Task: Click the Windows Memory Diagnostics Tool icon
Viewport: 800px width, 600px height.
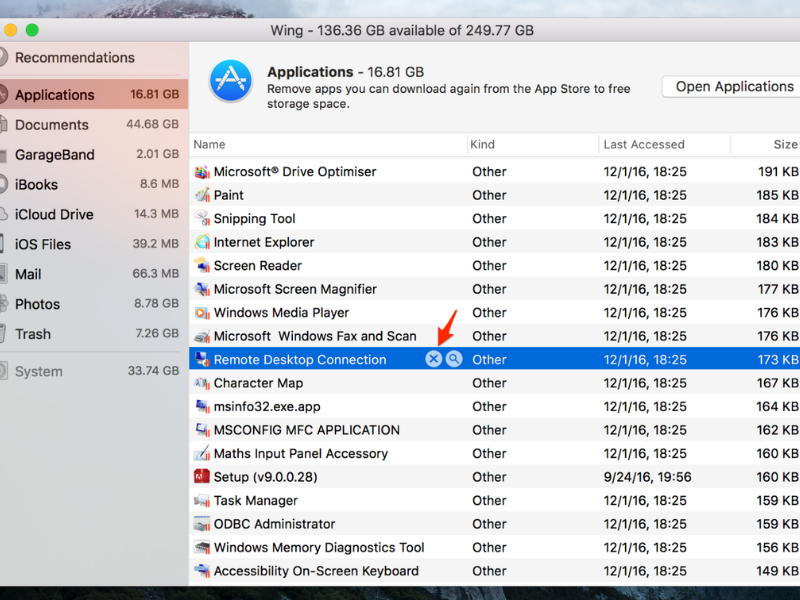Action: click(202, 547)
